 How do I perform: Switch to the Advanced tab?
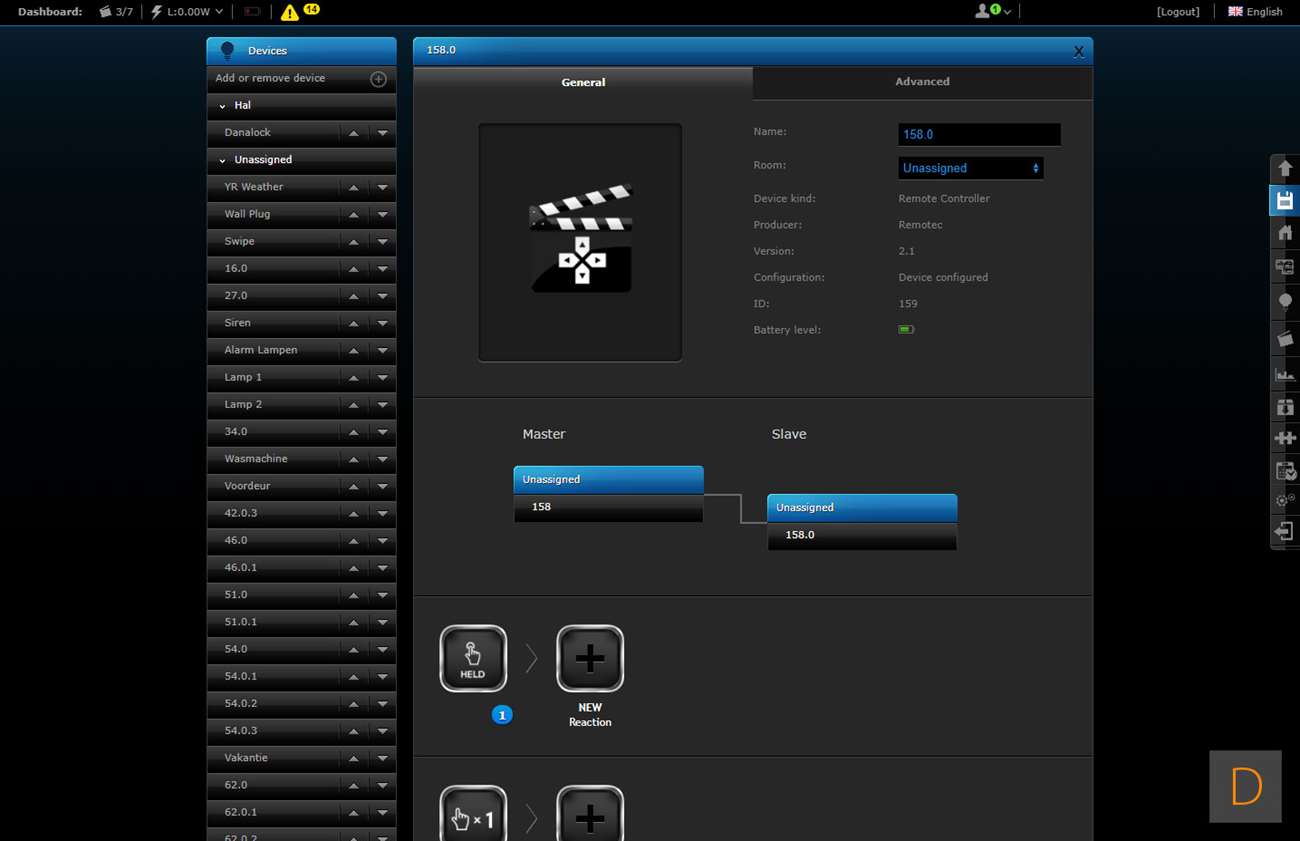click(922, 82)
